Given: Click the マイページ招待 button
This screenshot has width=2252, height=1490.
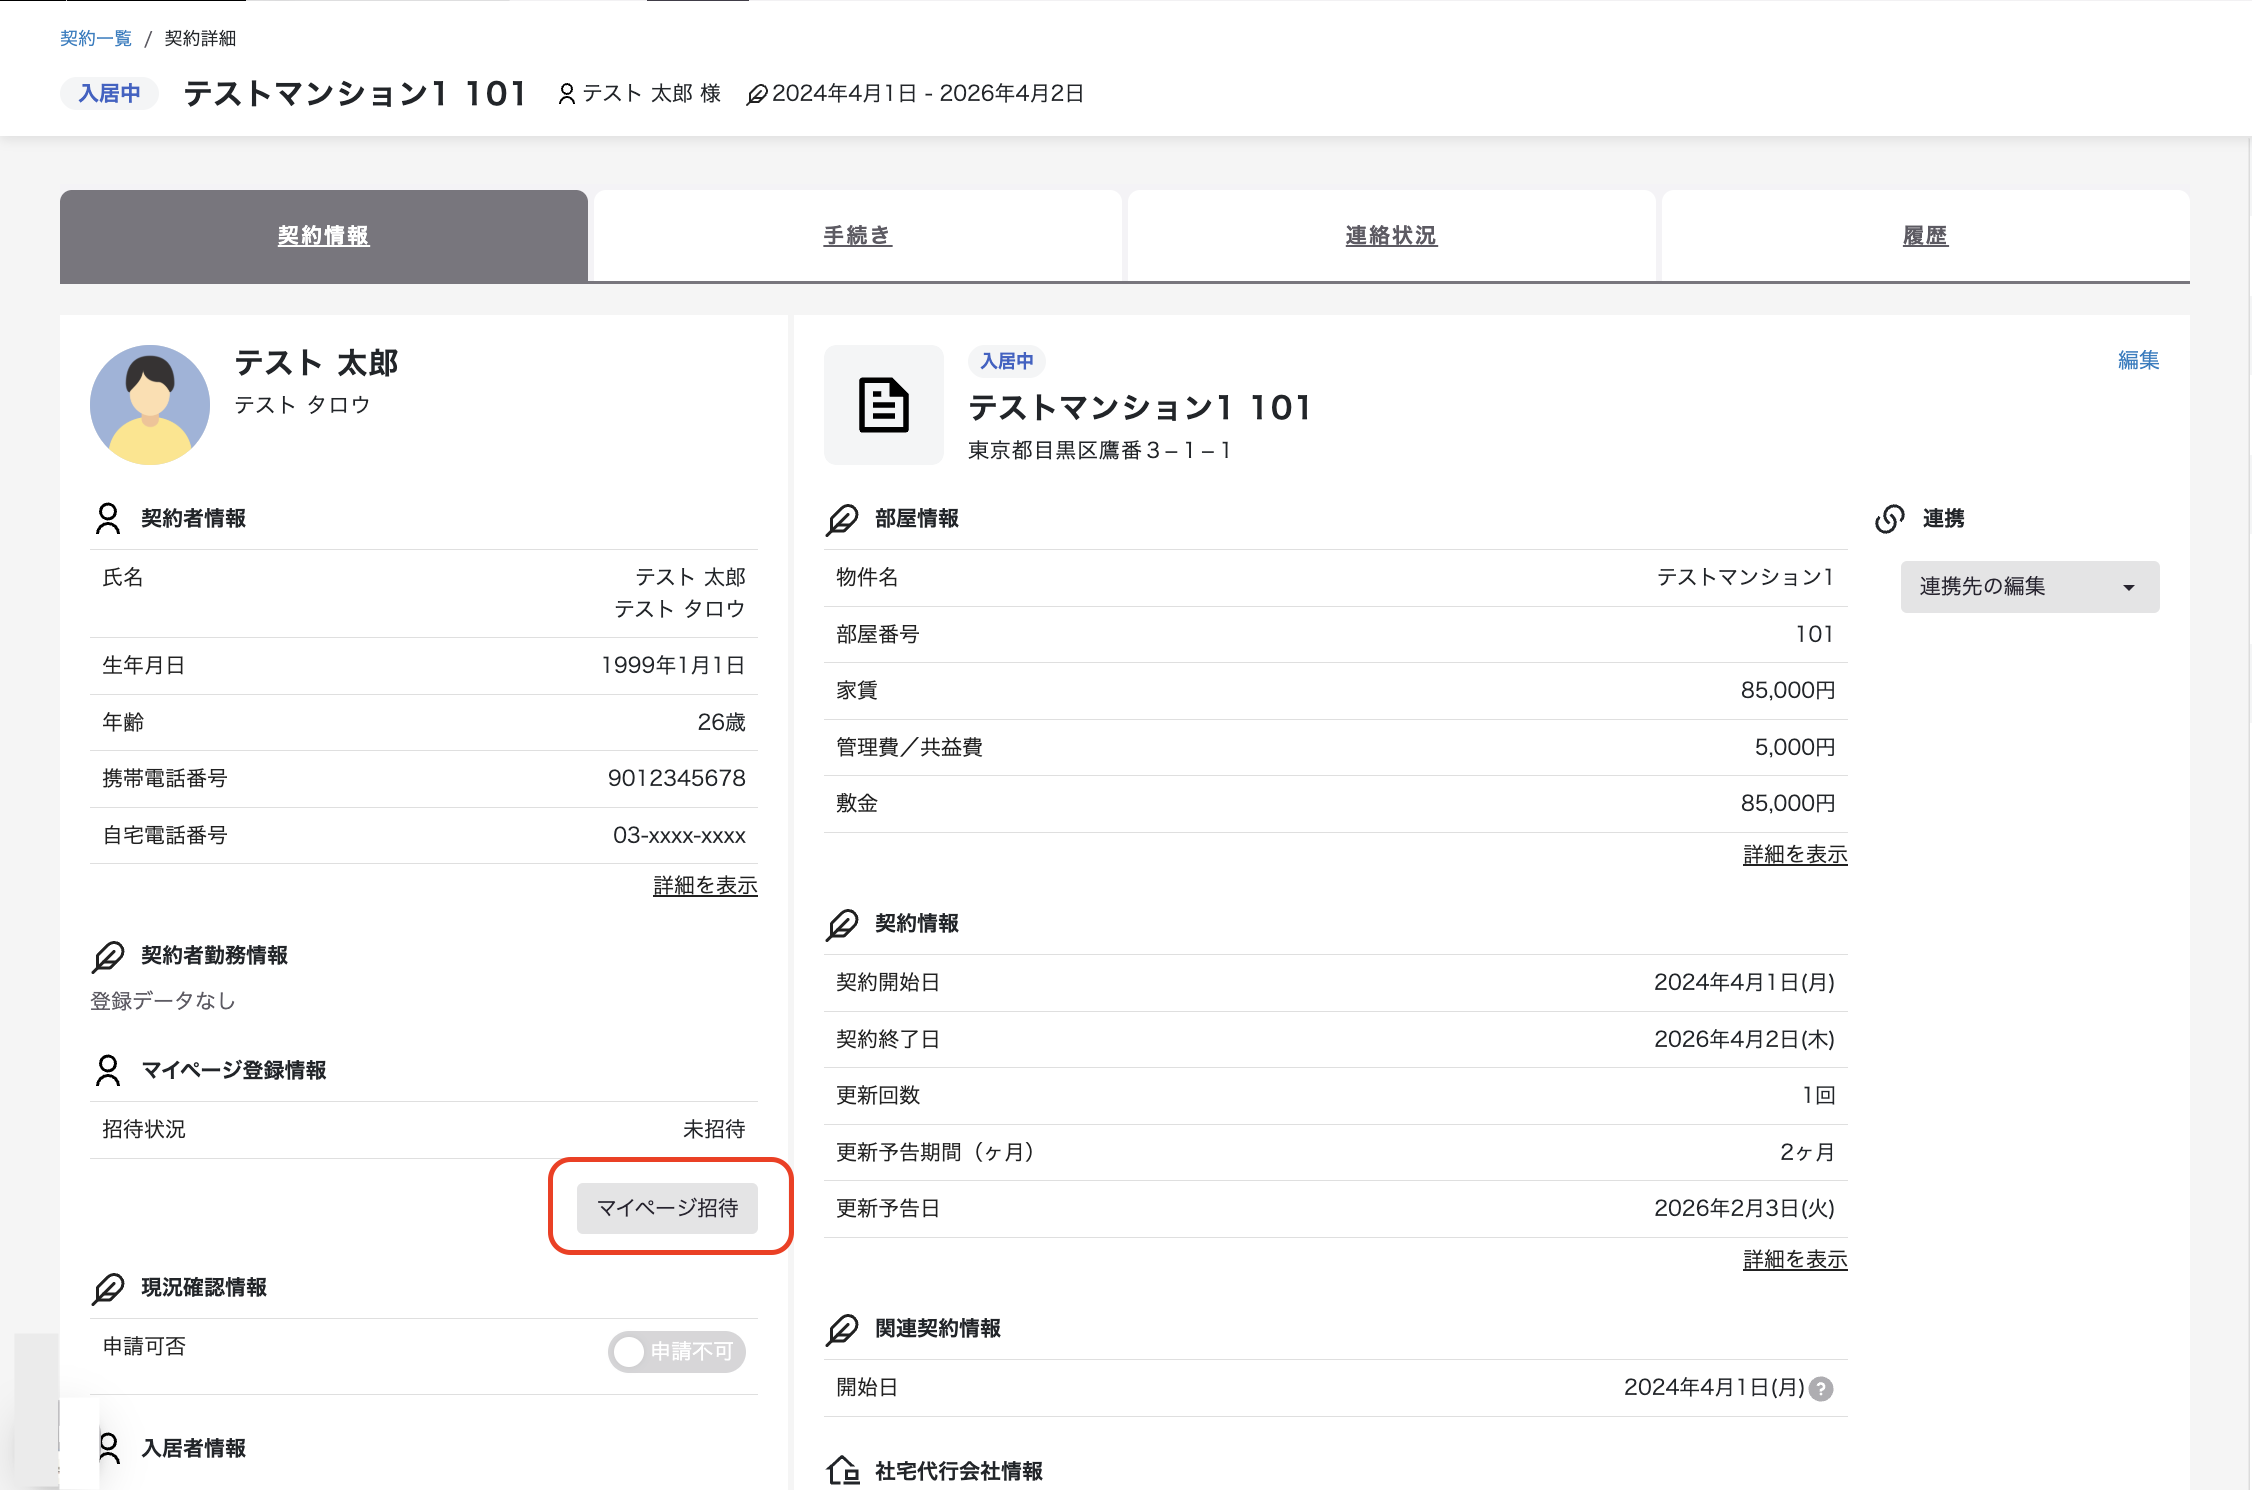Looking at the screenshot, I should pos(667,1208).
